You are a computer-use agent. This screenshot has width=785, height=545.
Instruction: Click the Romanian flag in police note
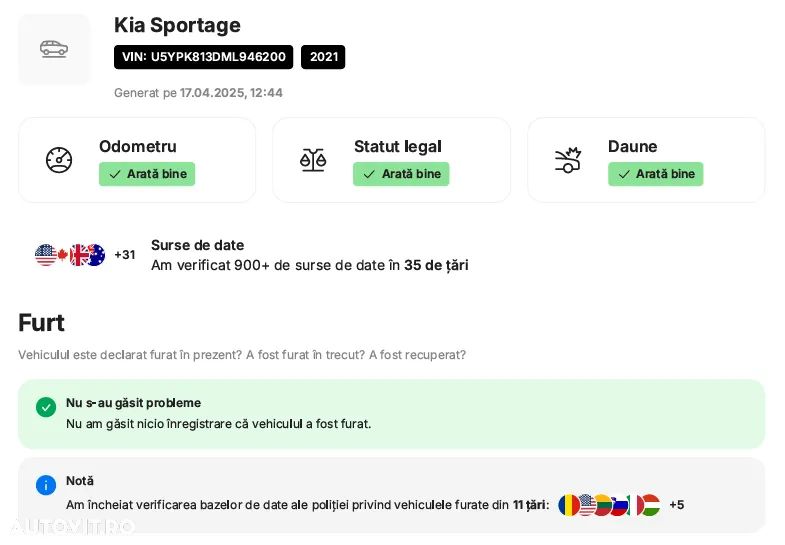tap(568, 505)
